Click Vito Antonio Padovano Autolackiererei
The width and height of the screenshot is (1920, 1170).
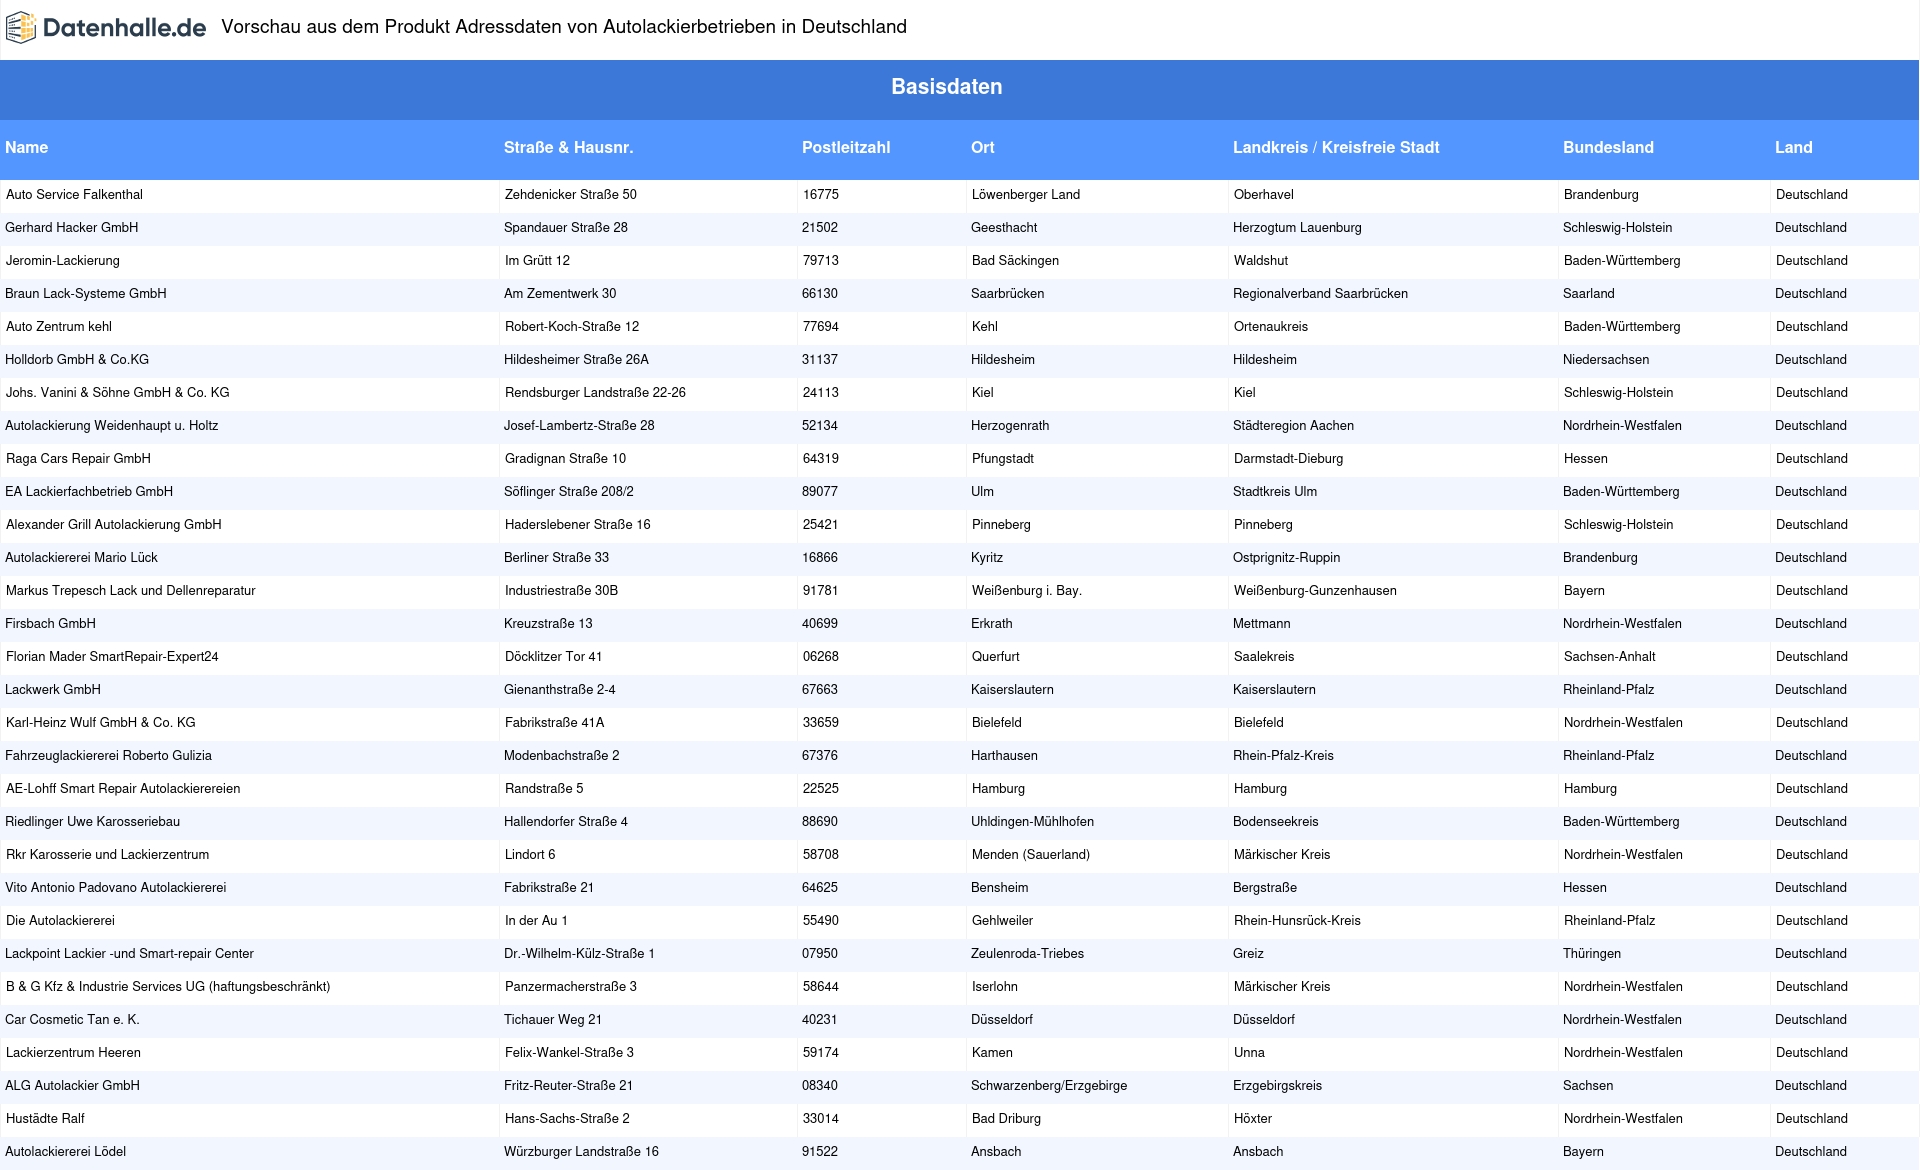click(116, 888)
